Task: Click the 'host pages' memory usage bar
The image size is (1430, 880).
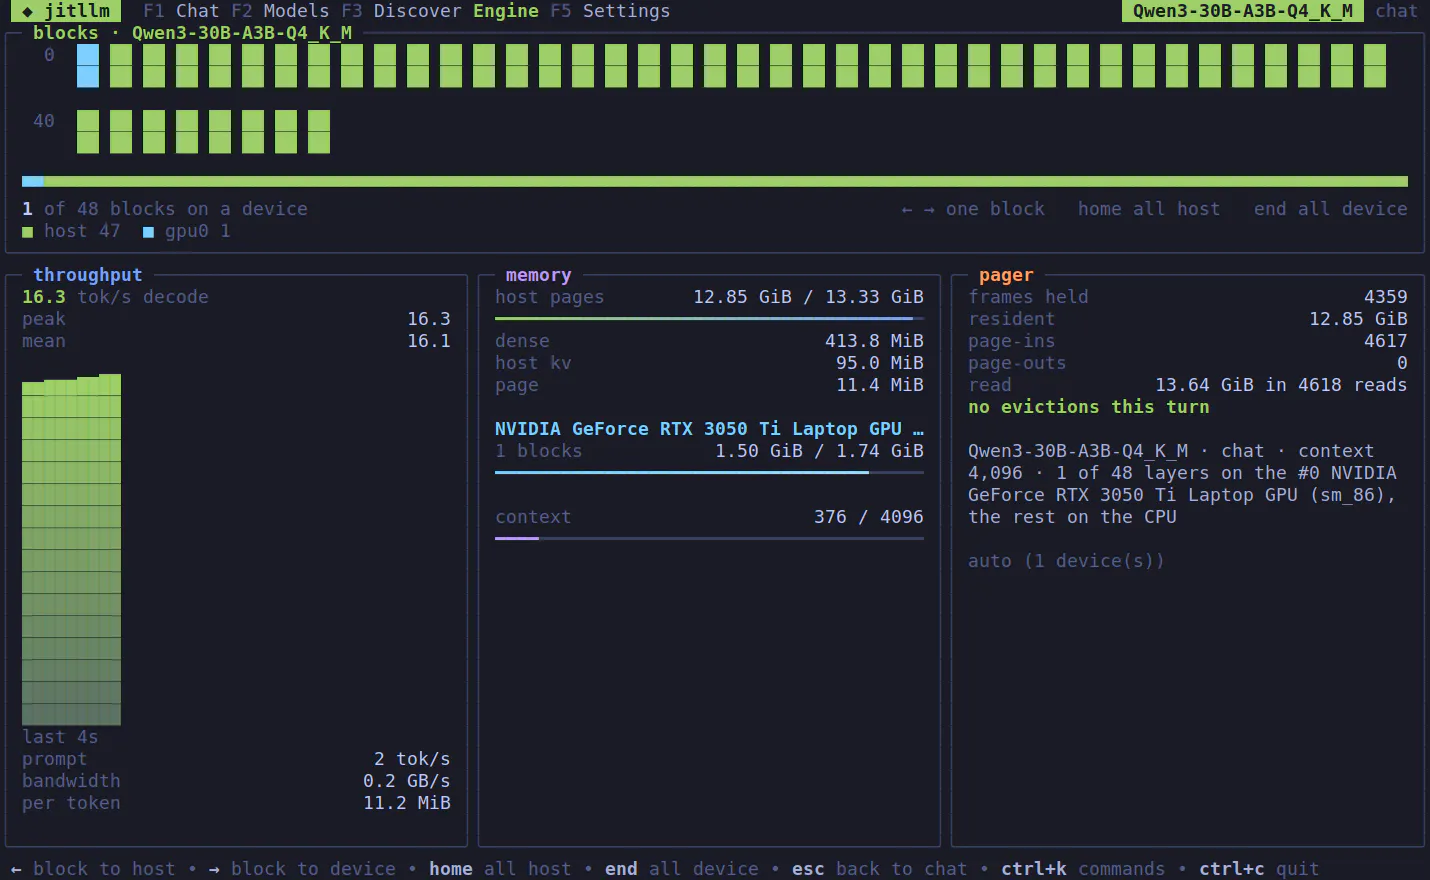Action: [709, 319]
